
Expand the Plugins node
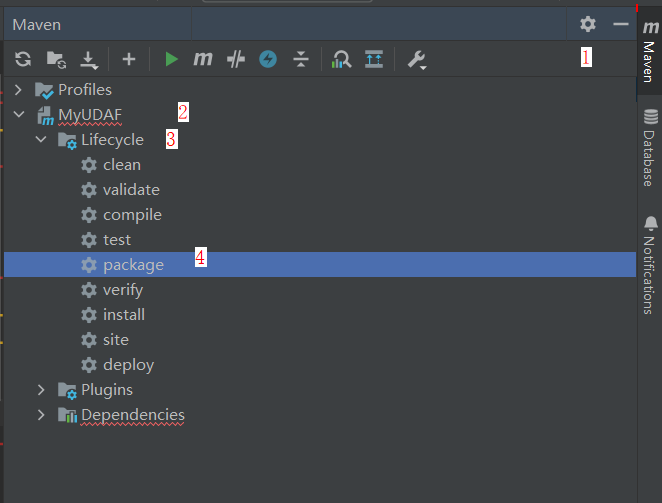coord(41,390)
